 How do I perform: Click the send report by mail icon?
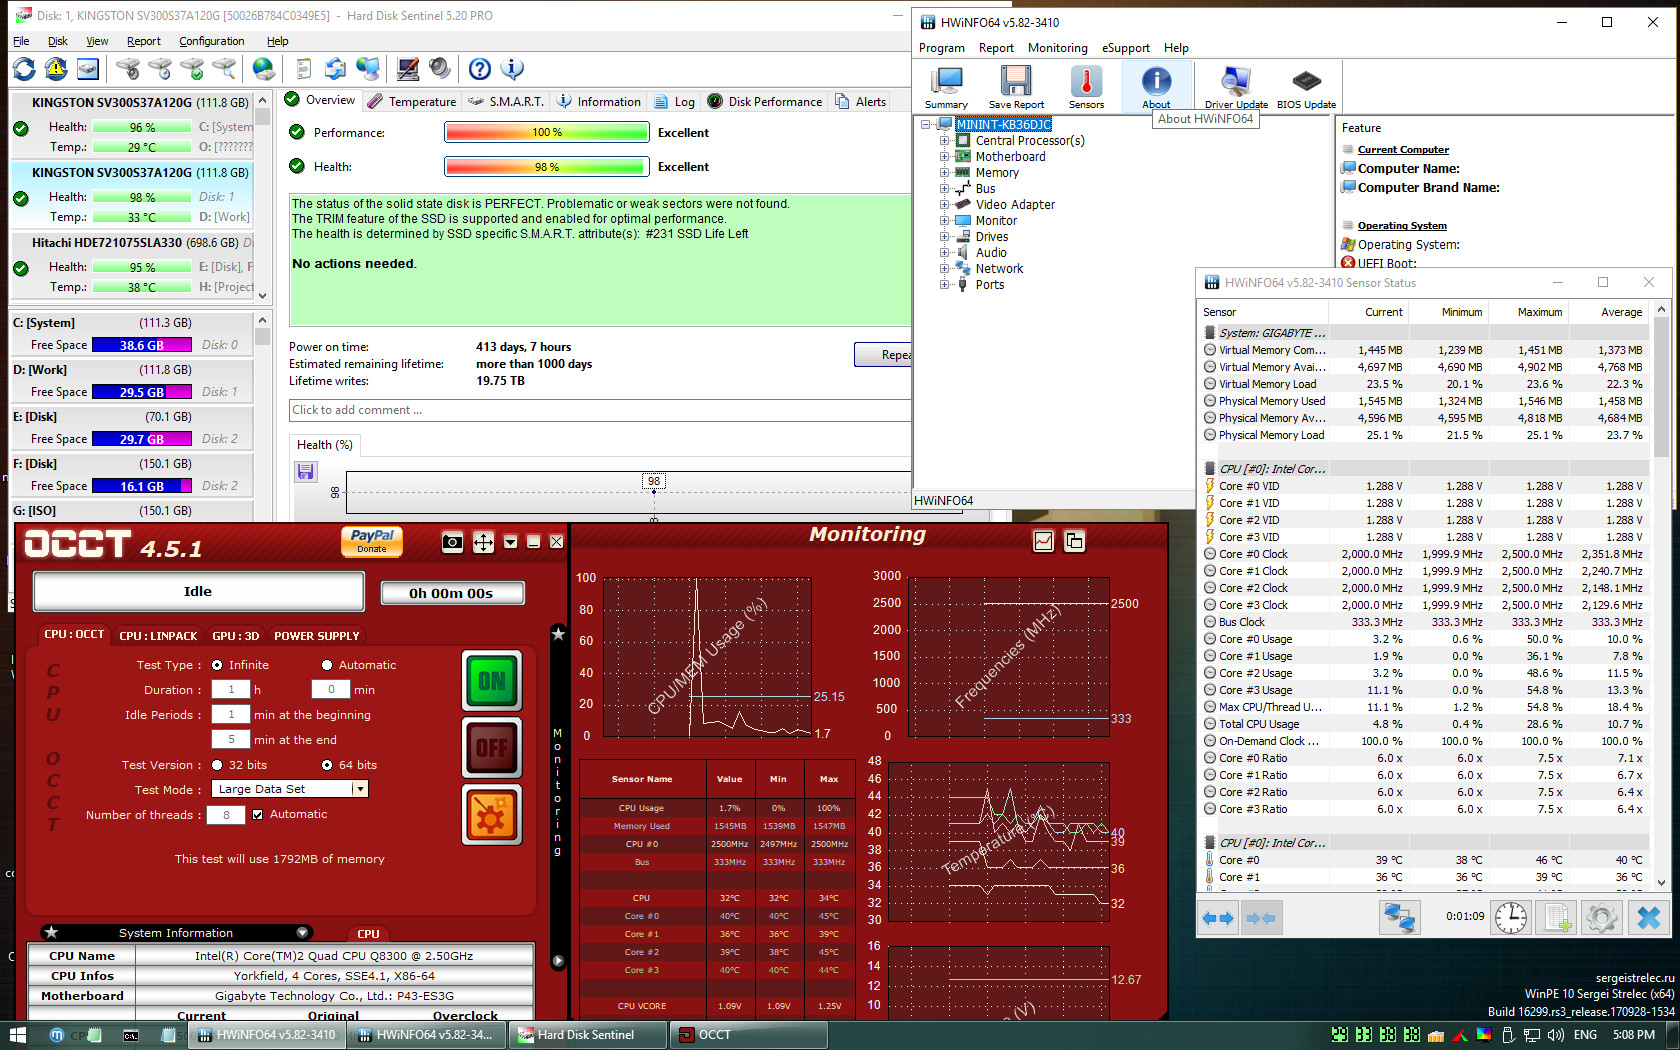pos(336,69)
